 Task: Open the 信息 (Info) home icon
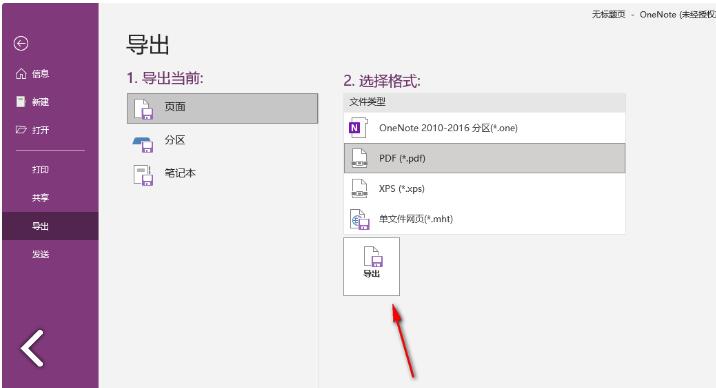[21, 73]
